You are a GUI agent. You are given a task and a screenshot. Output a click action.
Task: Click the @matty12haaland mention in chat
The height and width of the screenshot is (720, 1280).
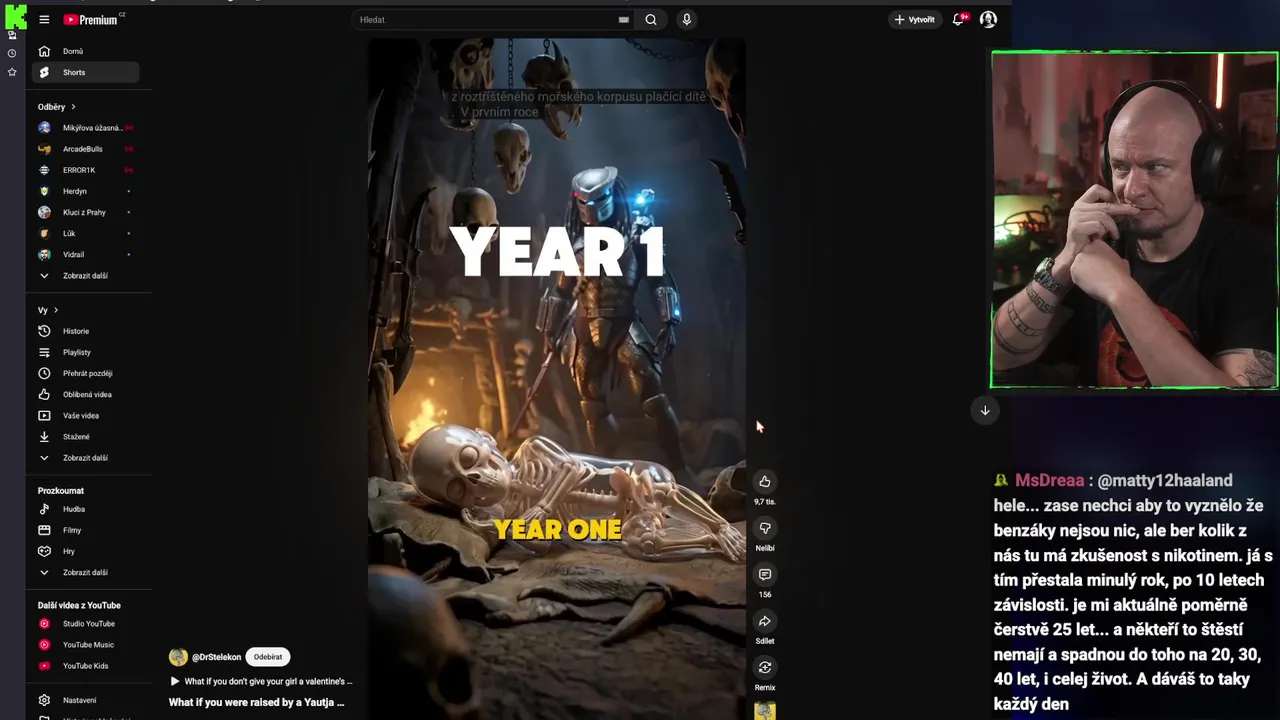click(1165, 480)
